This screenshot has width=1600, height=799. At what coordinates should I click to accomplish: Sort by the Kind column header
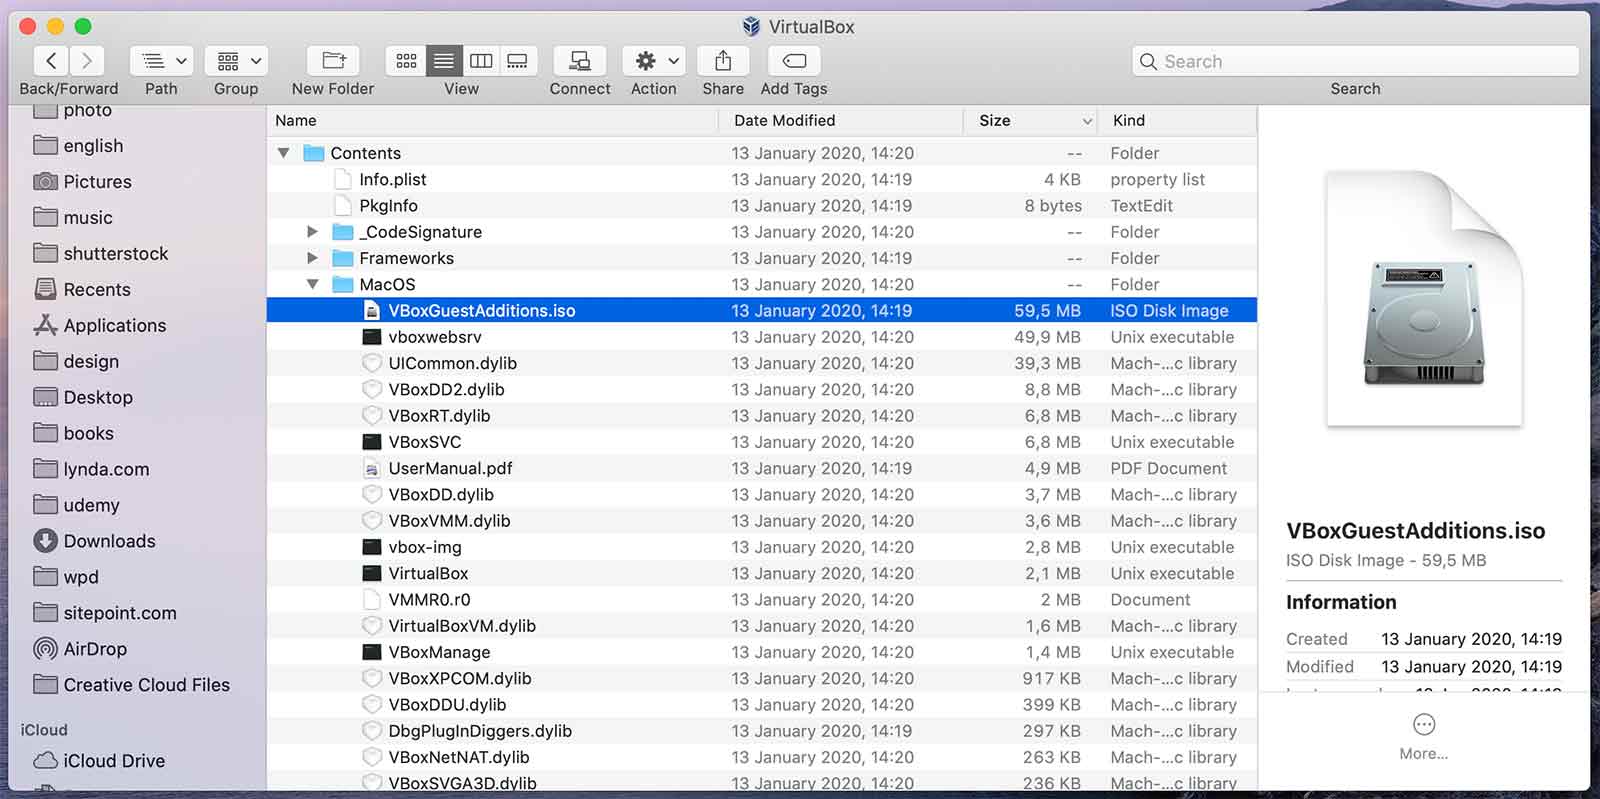point(1177,120)
